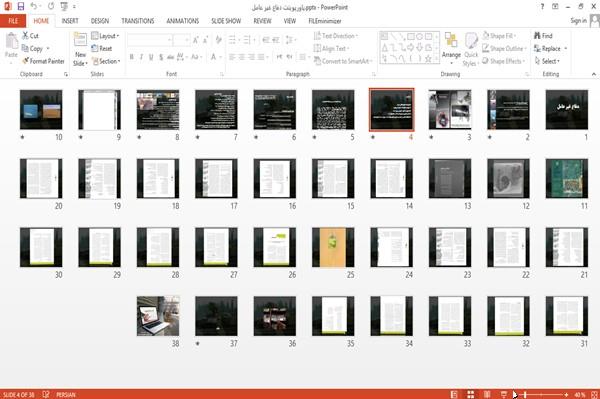Open the TRANSITIONS tab
The image size is (600, 399).
pyautogui.click(x=138, y=21)
